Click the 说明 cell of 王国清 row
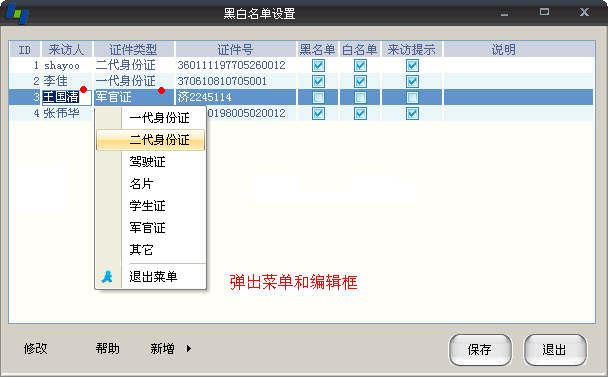608x377 pixels. (x=519, y=97)
